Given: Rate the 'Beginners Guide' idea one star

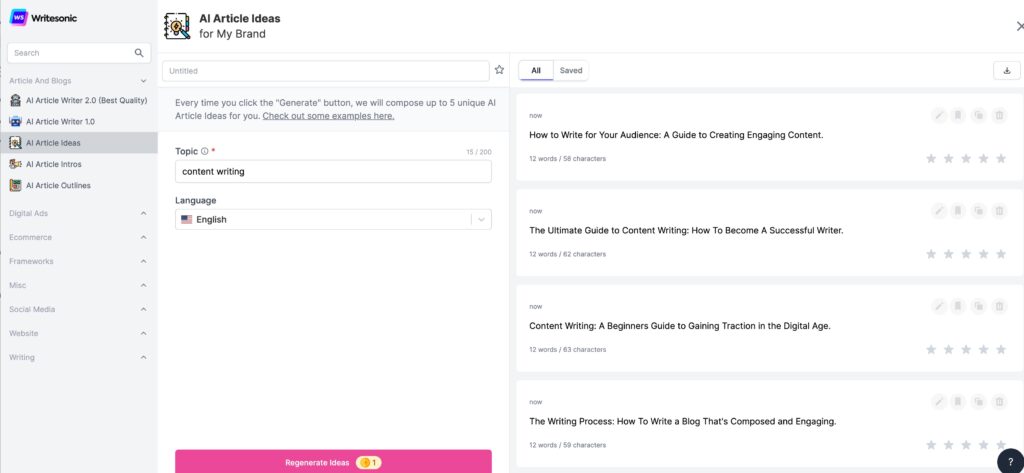Looking at the screenshot, I should point(931,350).
